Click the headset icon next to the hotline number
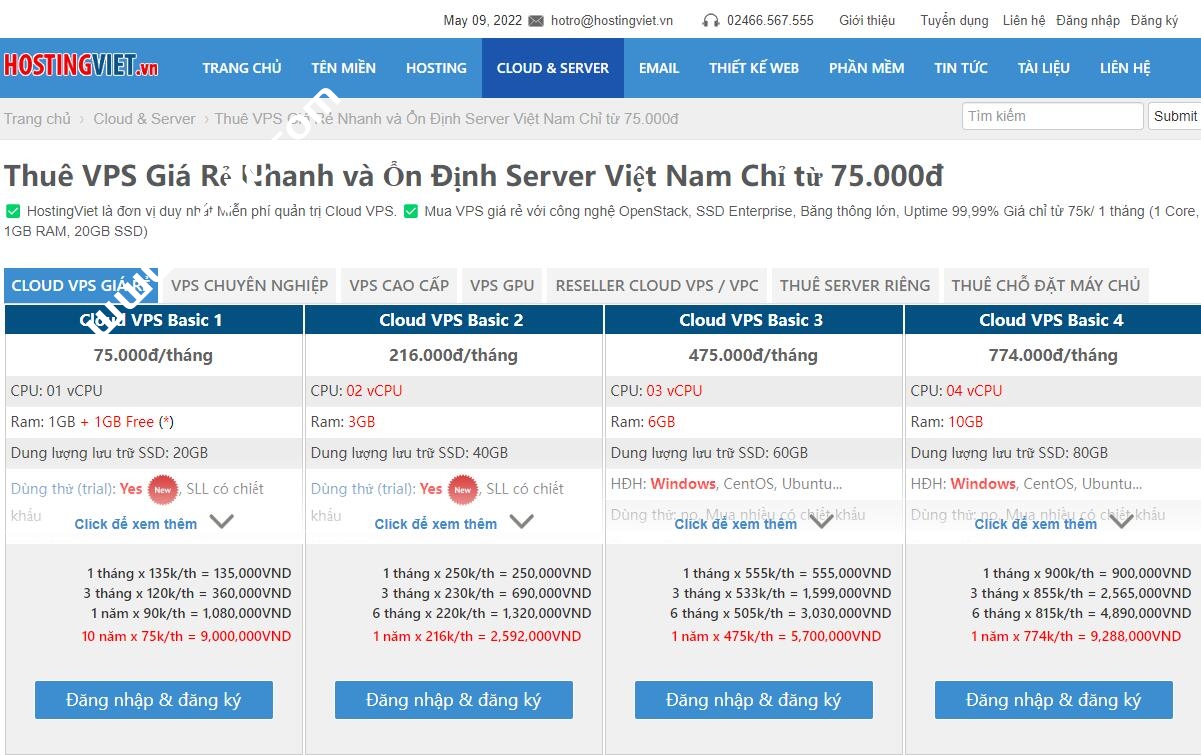The image size is (1201, 755). 714,19
